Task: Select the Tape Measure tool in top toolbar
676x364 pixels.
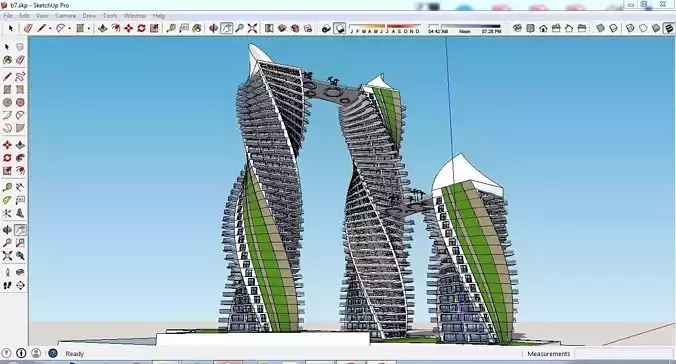Action: (171, 28)
